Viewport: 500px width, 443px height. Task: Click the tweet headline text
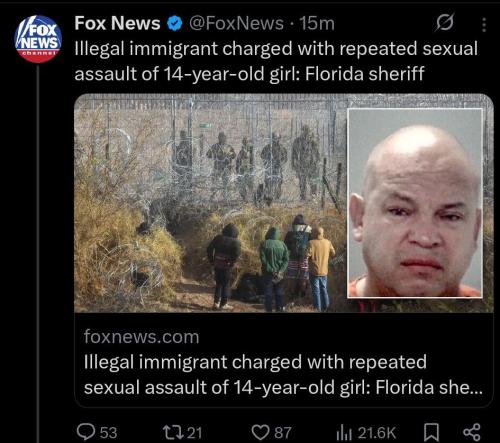coord(276,61)
